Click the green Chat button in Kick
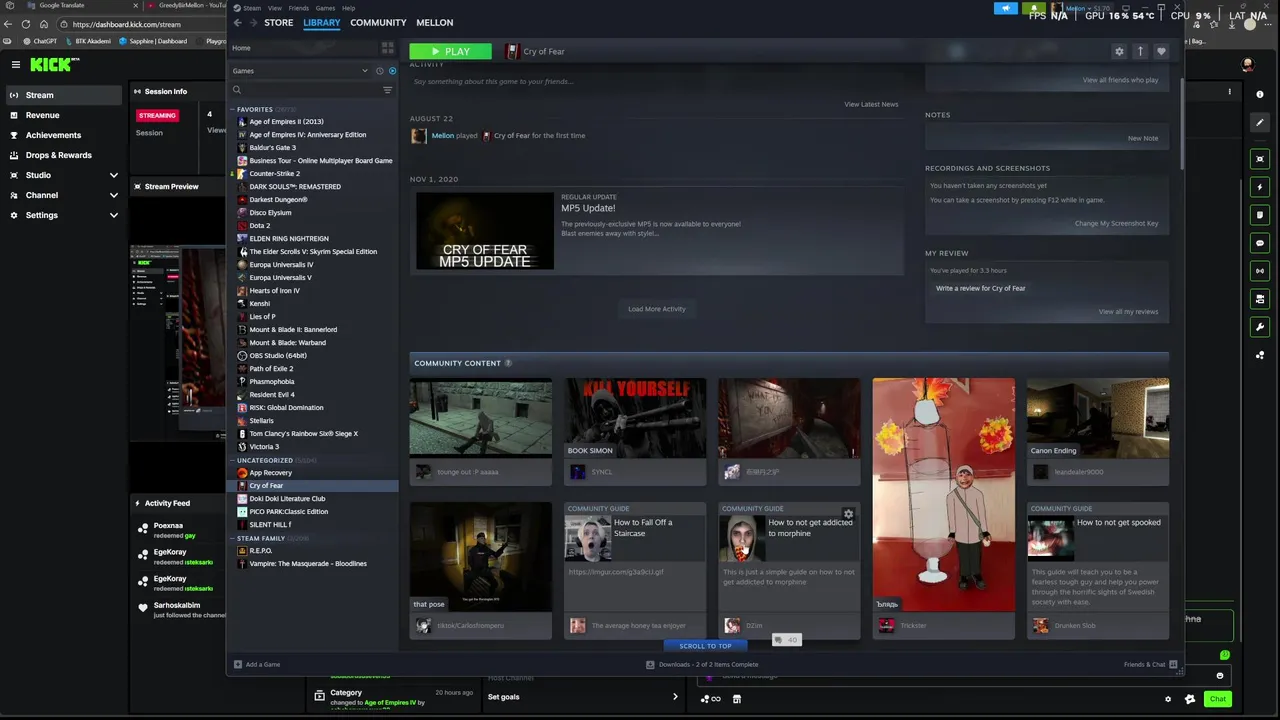Screen dimensions: 1280x720 pos(1218,699)
